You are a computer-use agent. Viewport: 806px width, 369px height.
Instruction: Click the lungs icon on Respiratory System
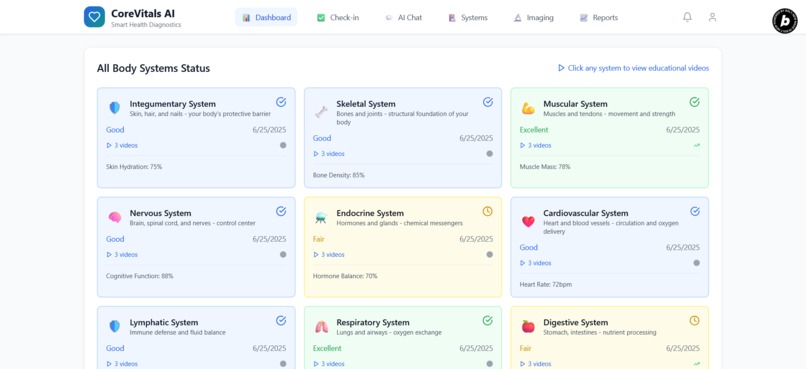pos(321,326)
